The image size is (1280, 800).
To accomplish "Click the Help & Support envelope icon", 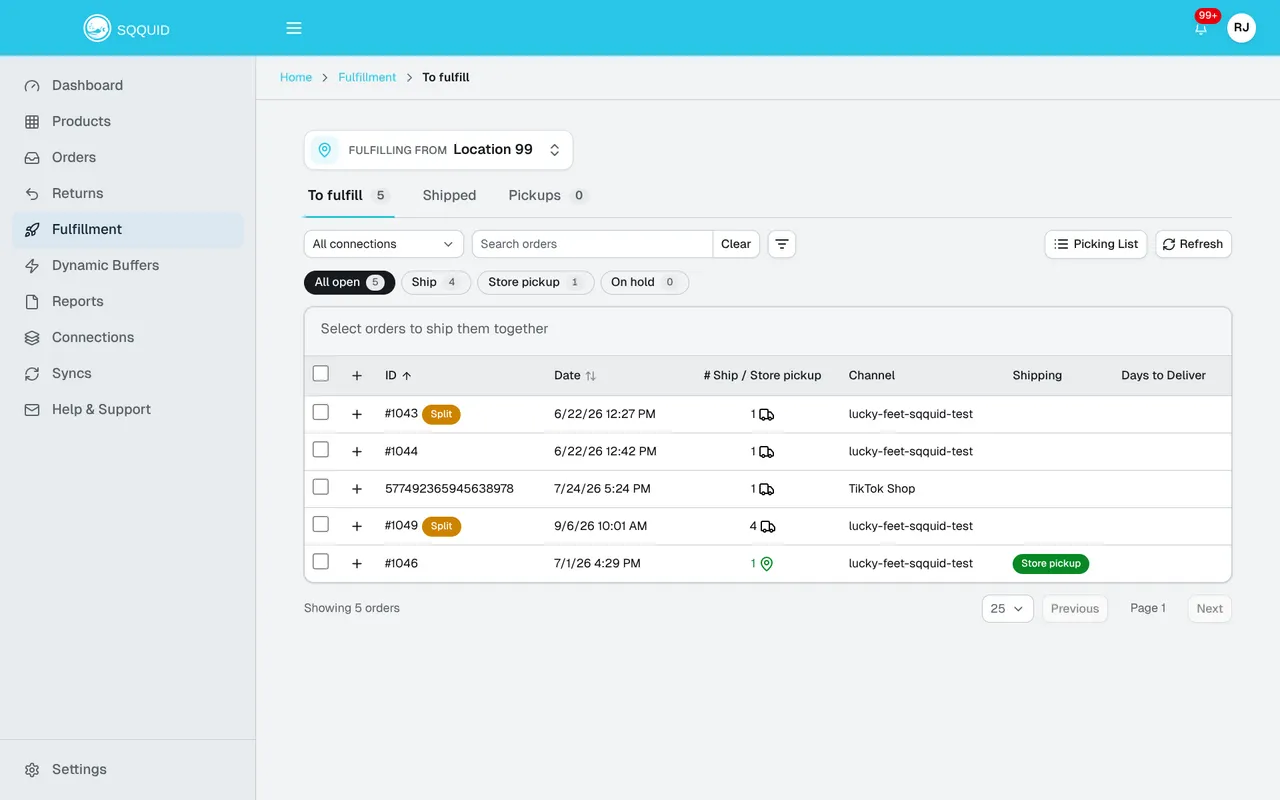I will coord(32,410).
